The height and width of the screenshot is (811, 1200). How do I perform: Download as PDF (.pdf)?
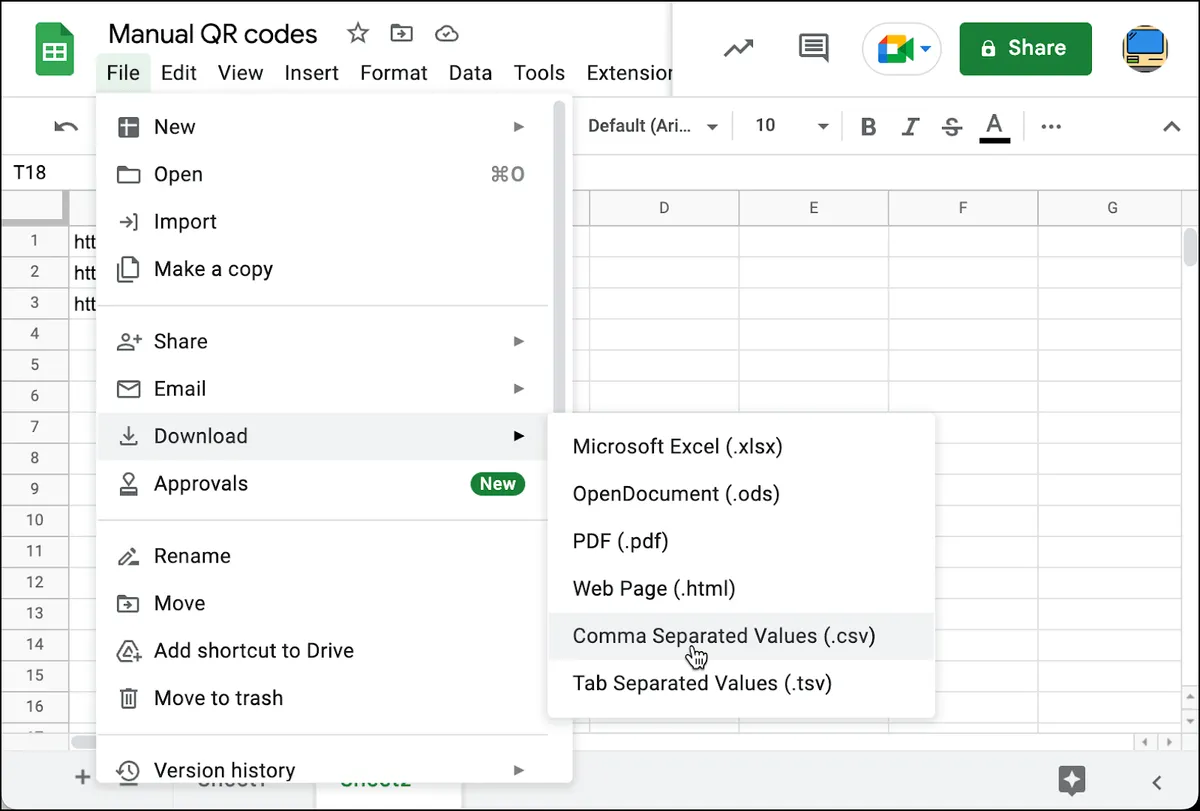point(741,541)
